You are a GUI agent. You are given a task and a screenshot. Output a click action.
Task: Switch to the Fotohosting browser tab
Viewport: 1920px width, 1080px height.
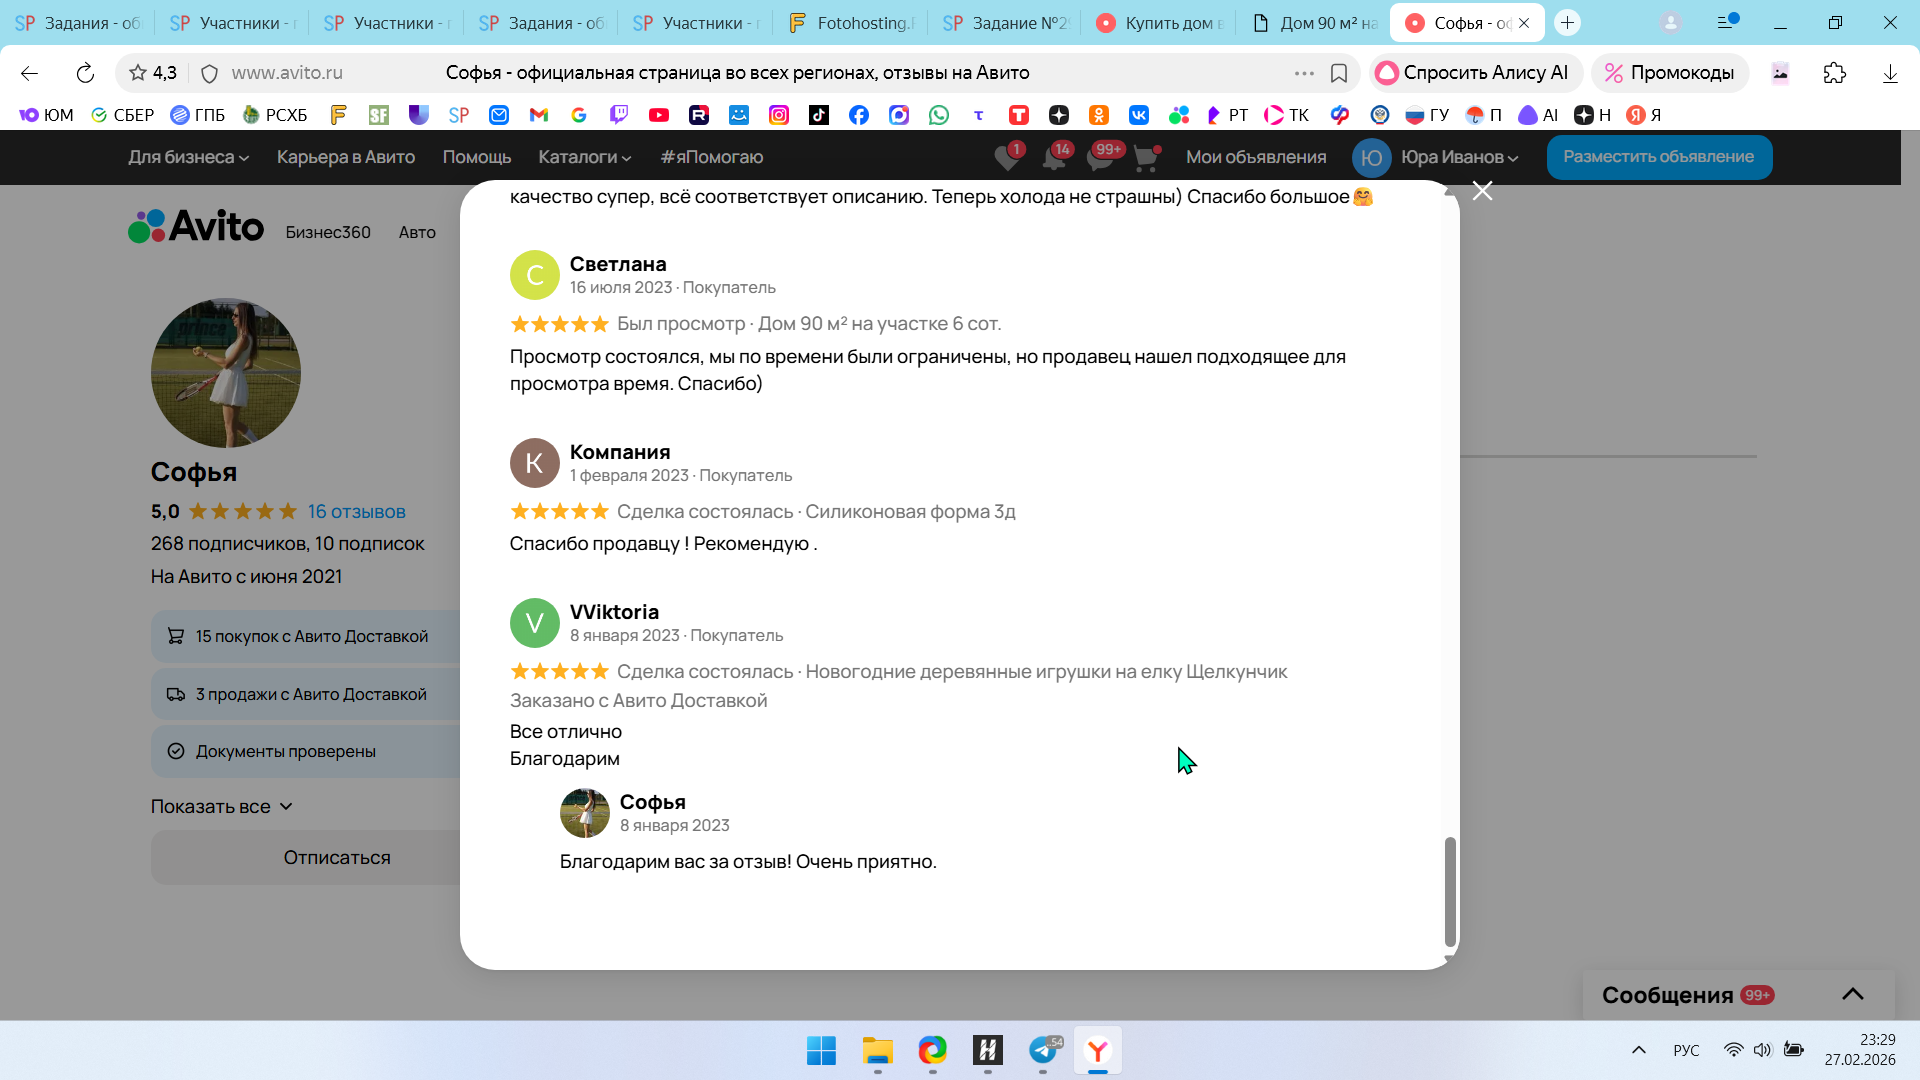tap(853, 23)
